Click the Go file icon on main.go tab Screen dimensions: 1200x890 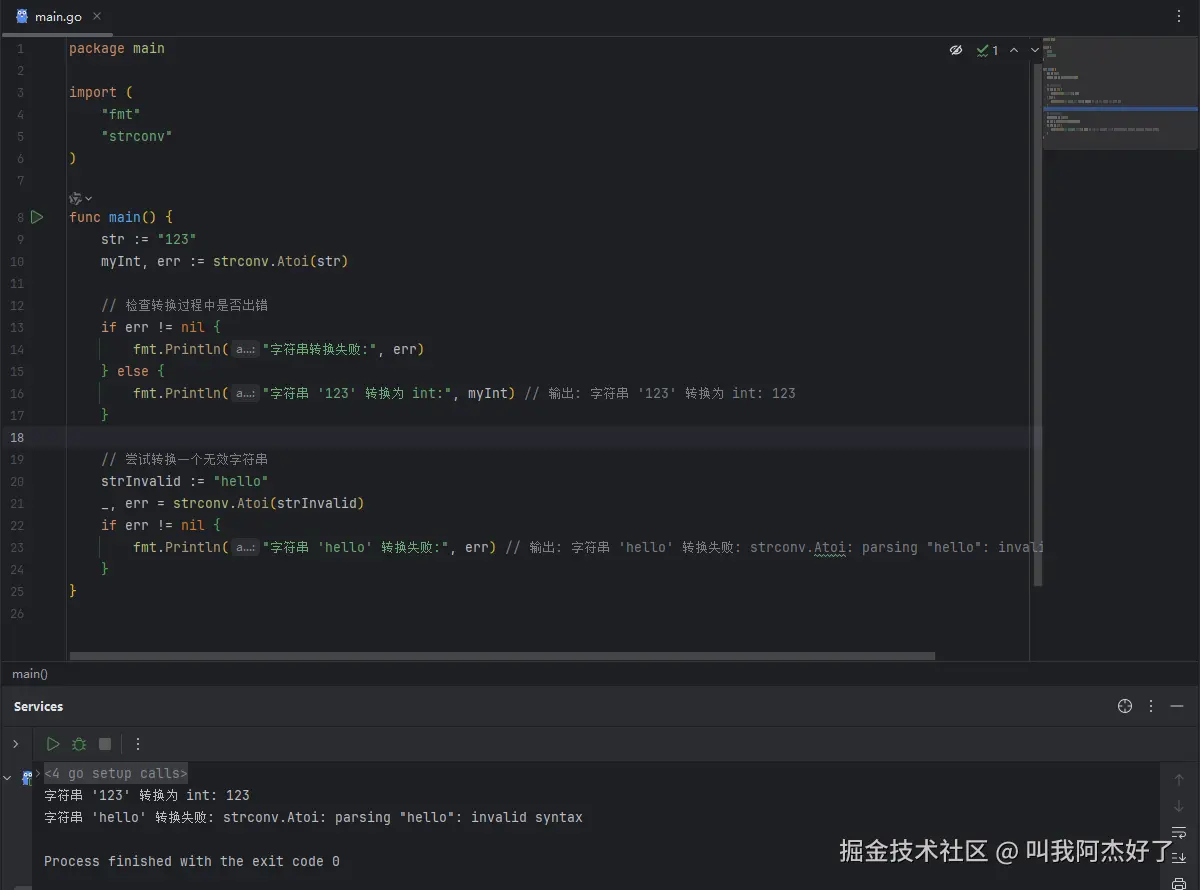[22, 16]
